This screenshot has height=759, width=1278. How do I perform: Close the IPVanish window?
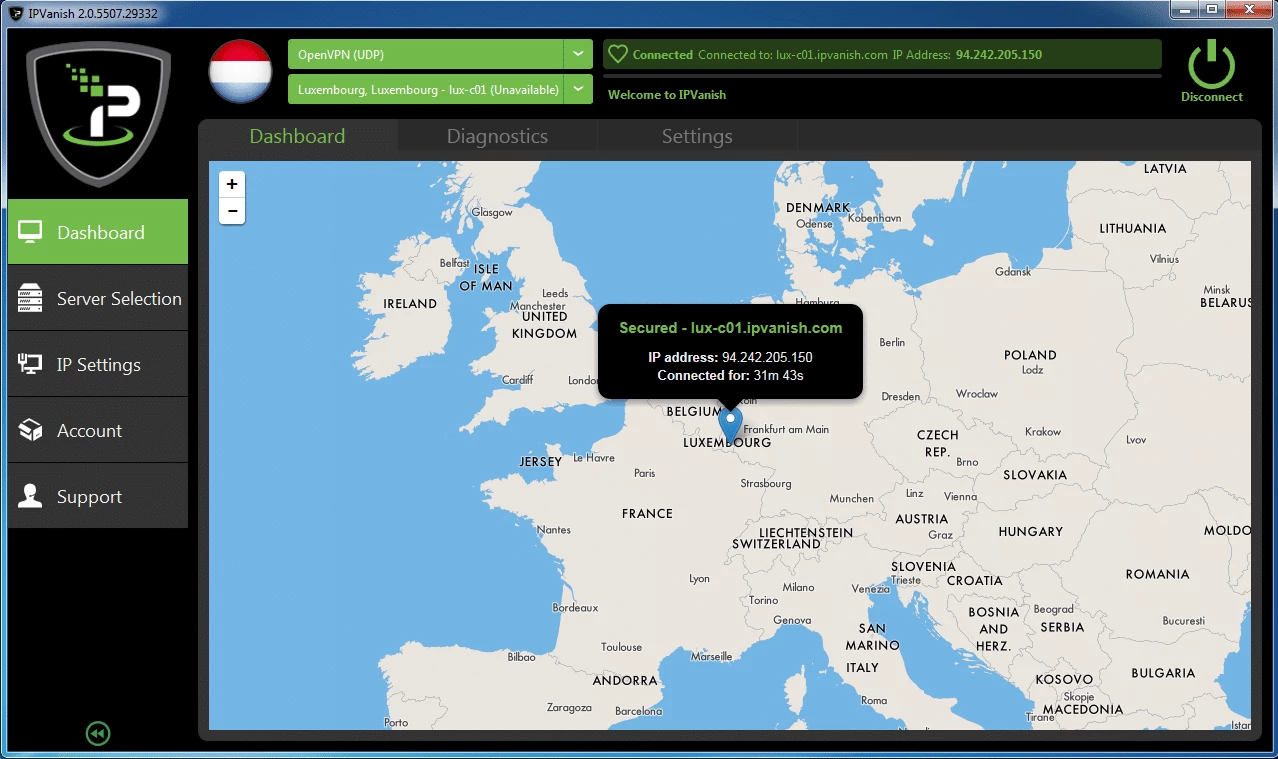[x=1249, y=10]
